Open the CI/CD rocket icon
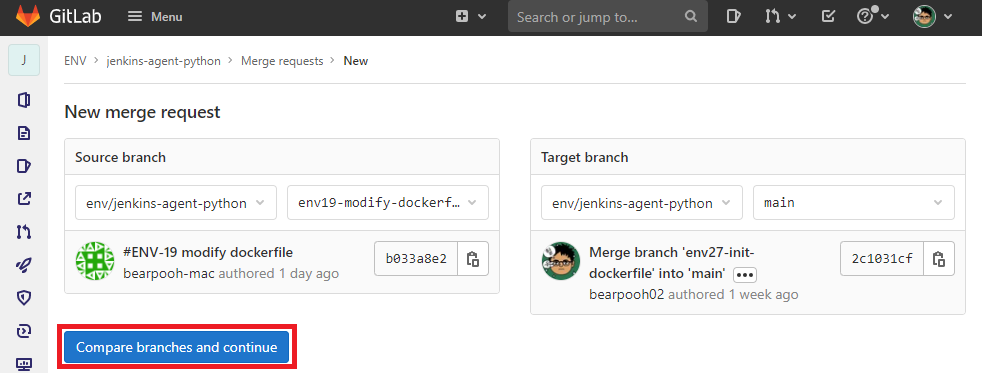 (24, 265)
